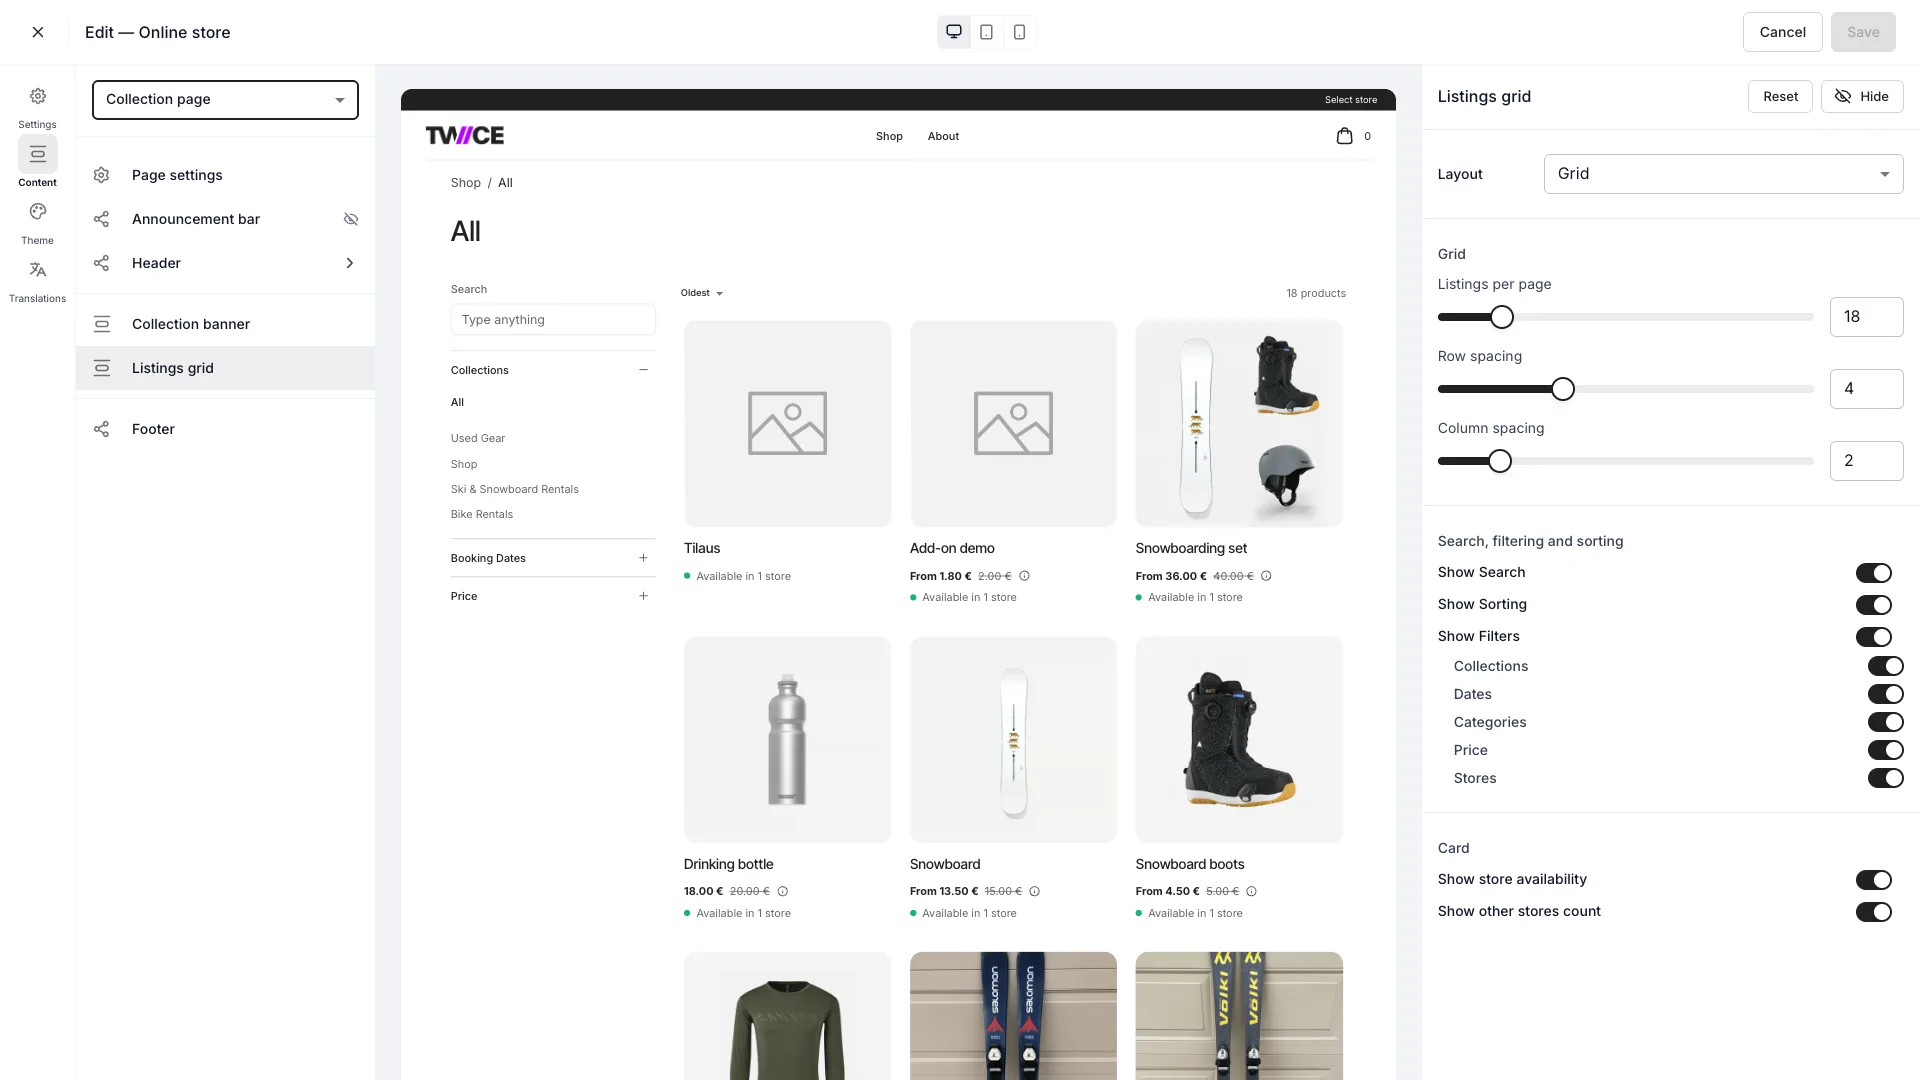Open Translations icon
1920x1080 pixels.
pos(38,270)
